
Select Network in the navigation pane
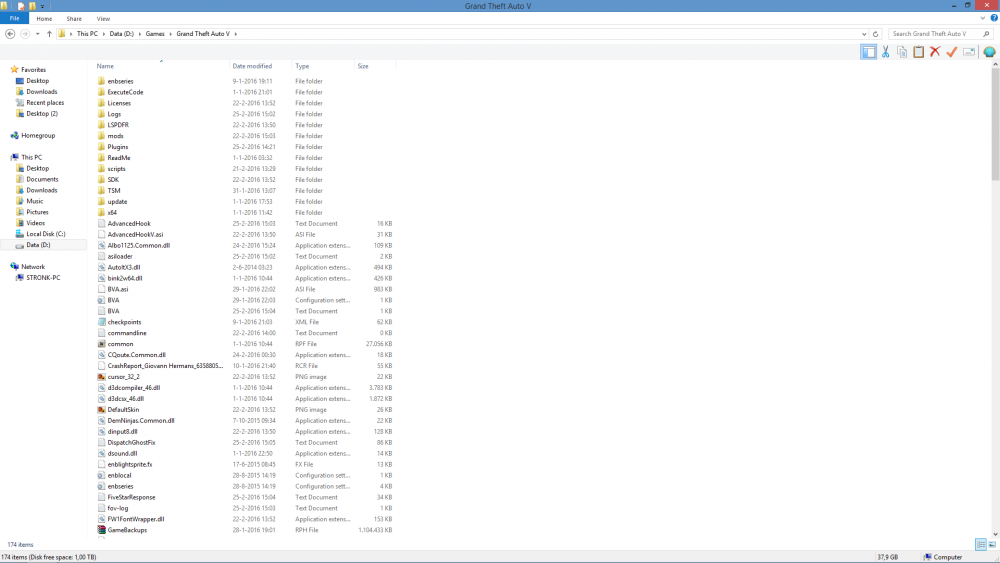pyautogui.click(x=33, y=267)
